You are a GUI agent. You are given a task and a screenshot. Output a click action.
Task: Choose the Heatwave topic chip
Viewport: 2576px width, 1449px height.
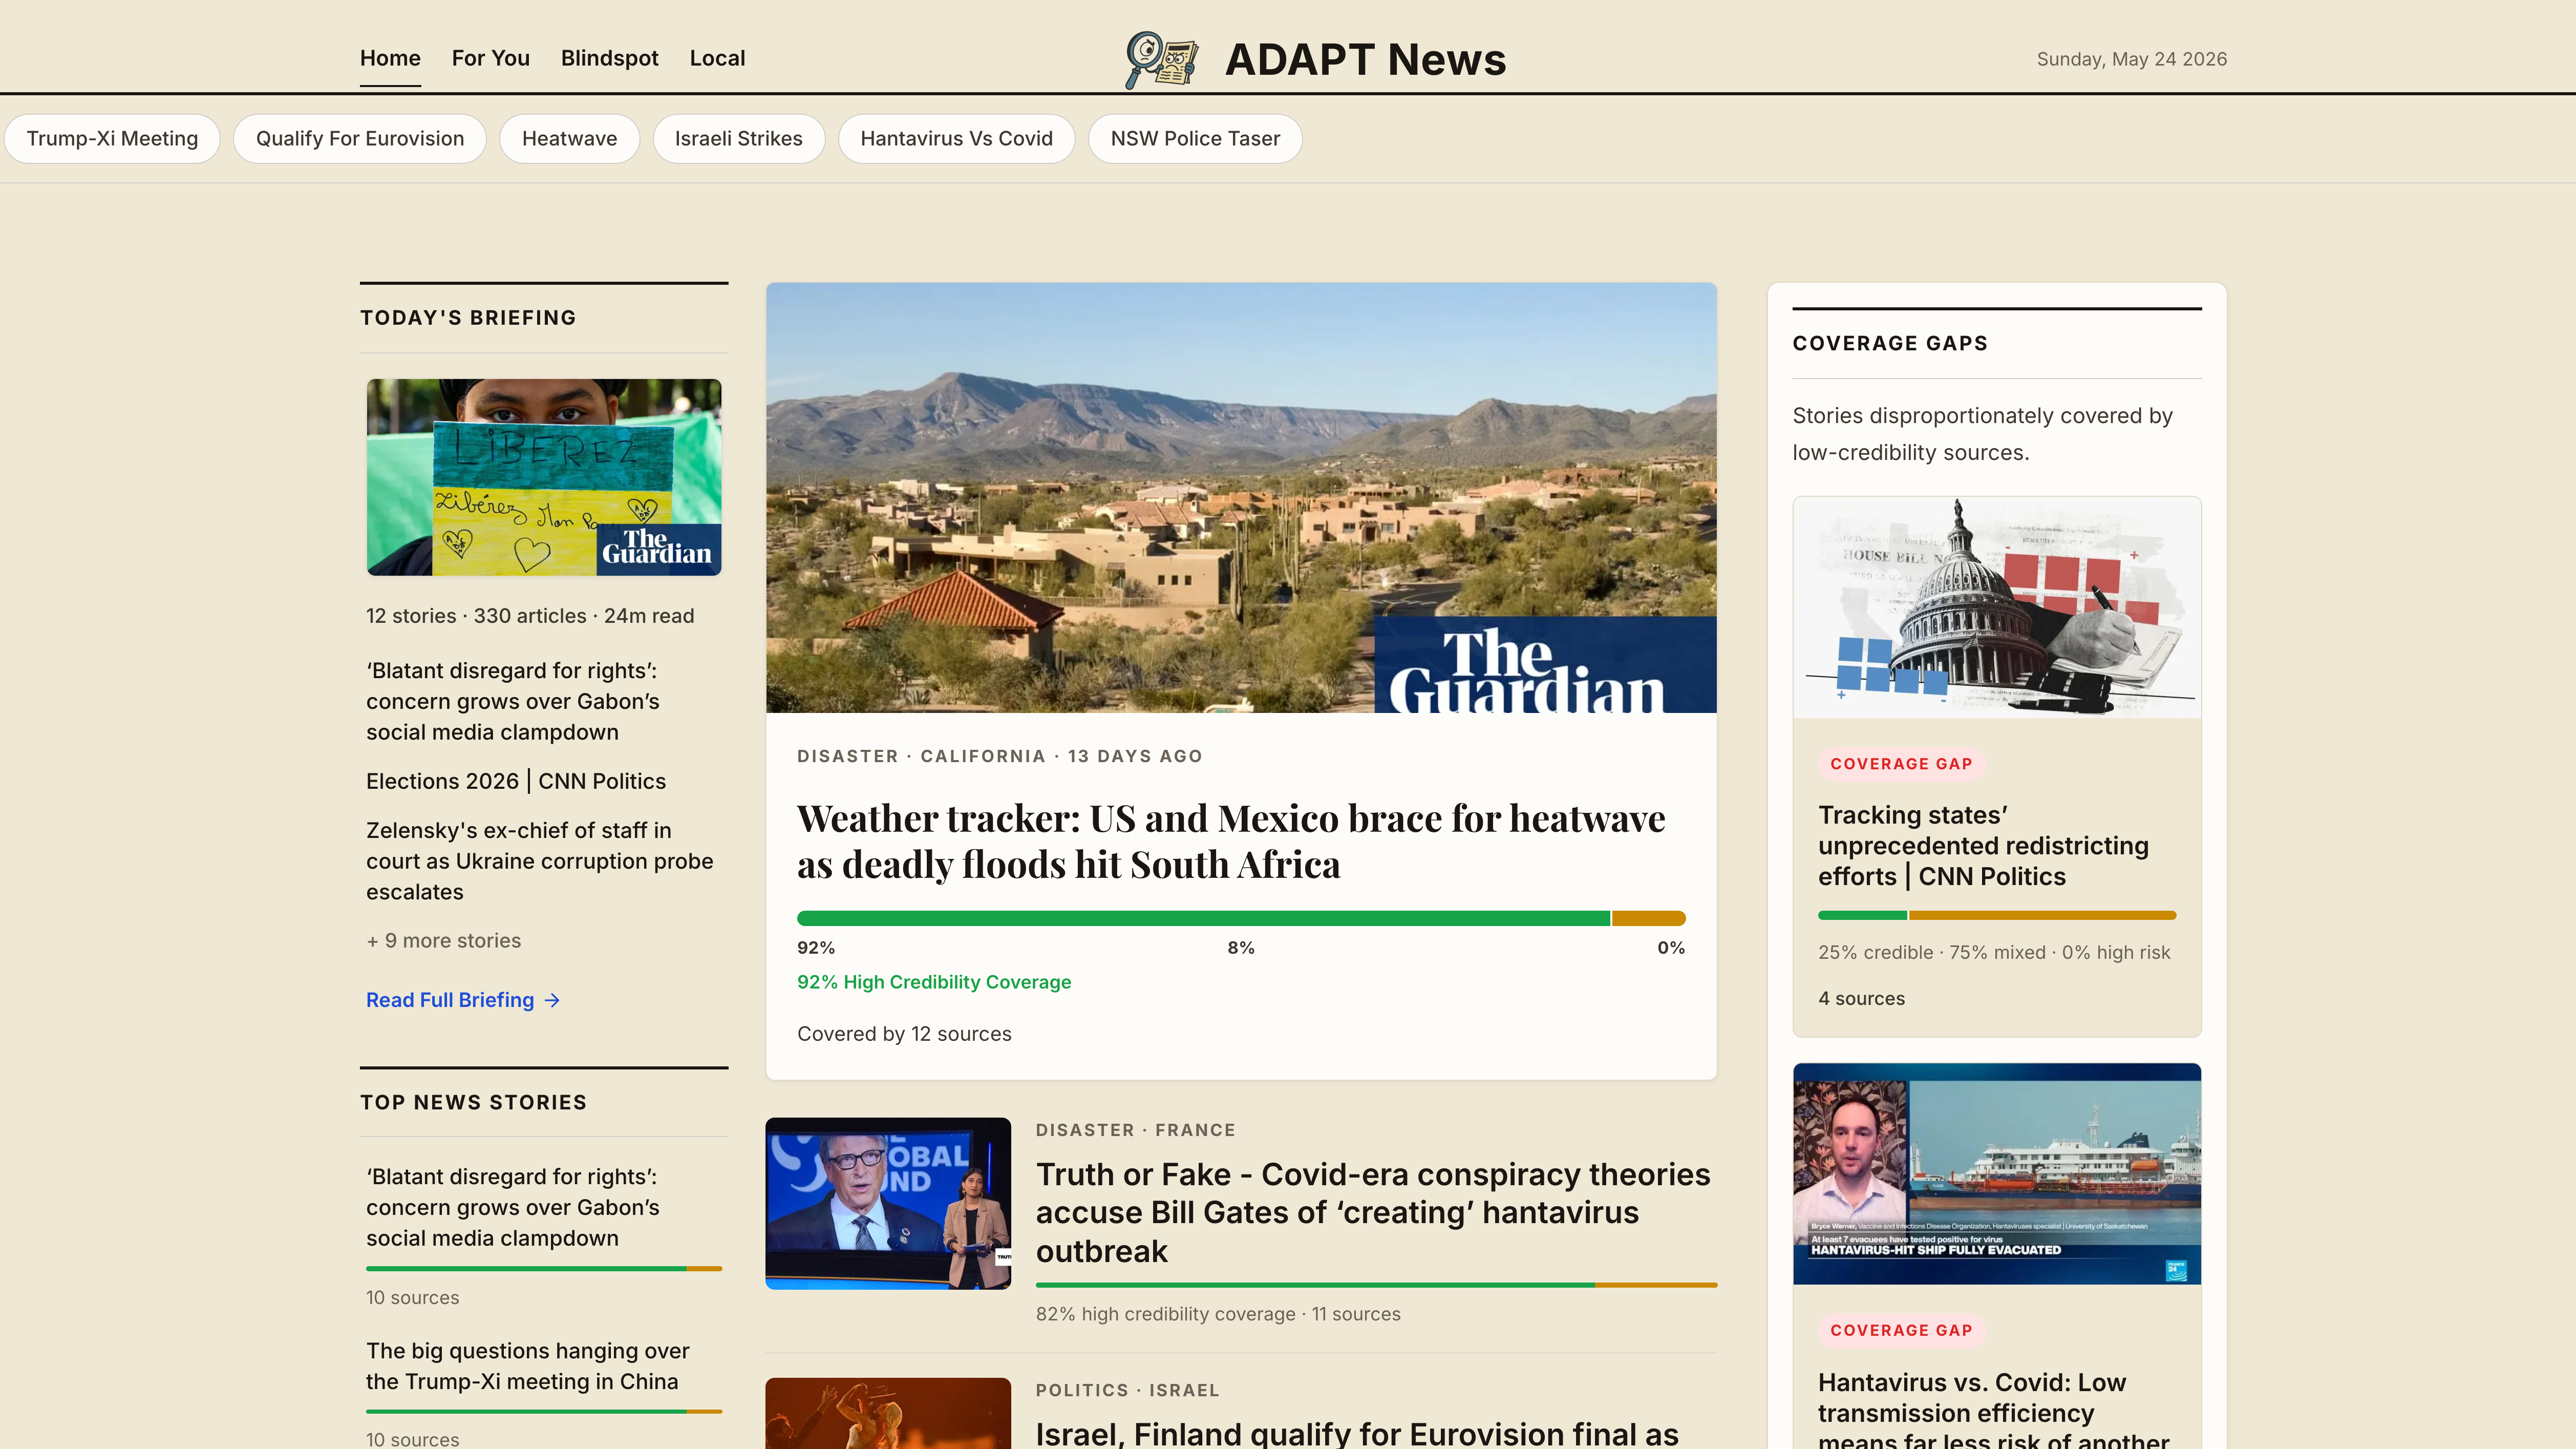point(569,139)
